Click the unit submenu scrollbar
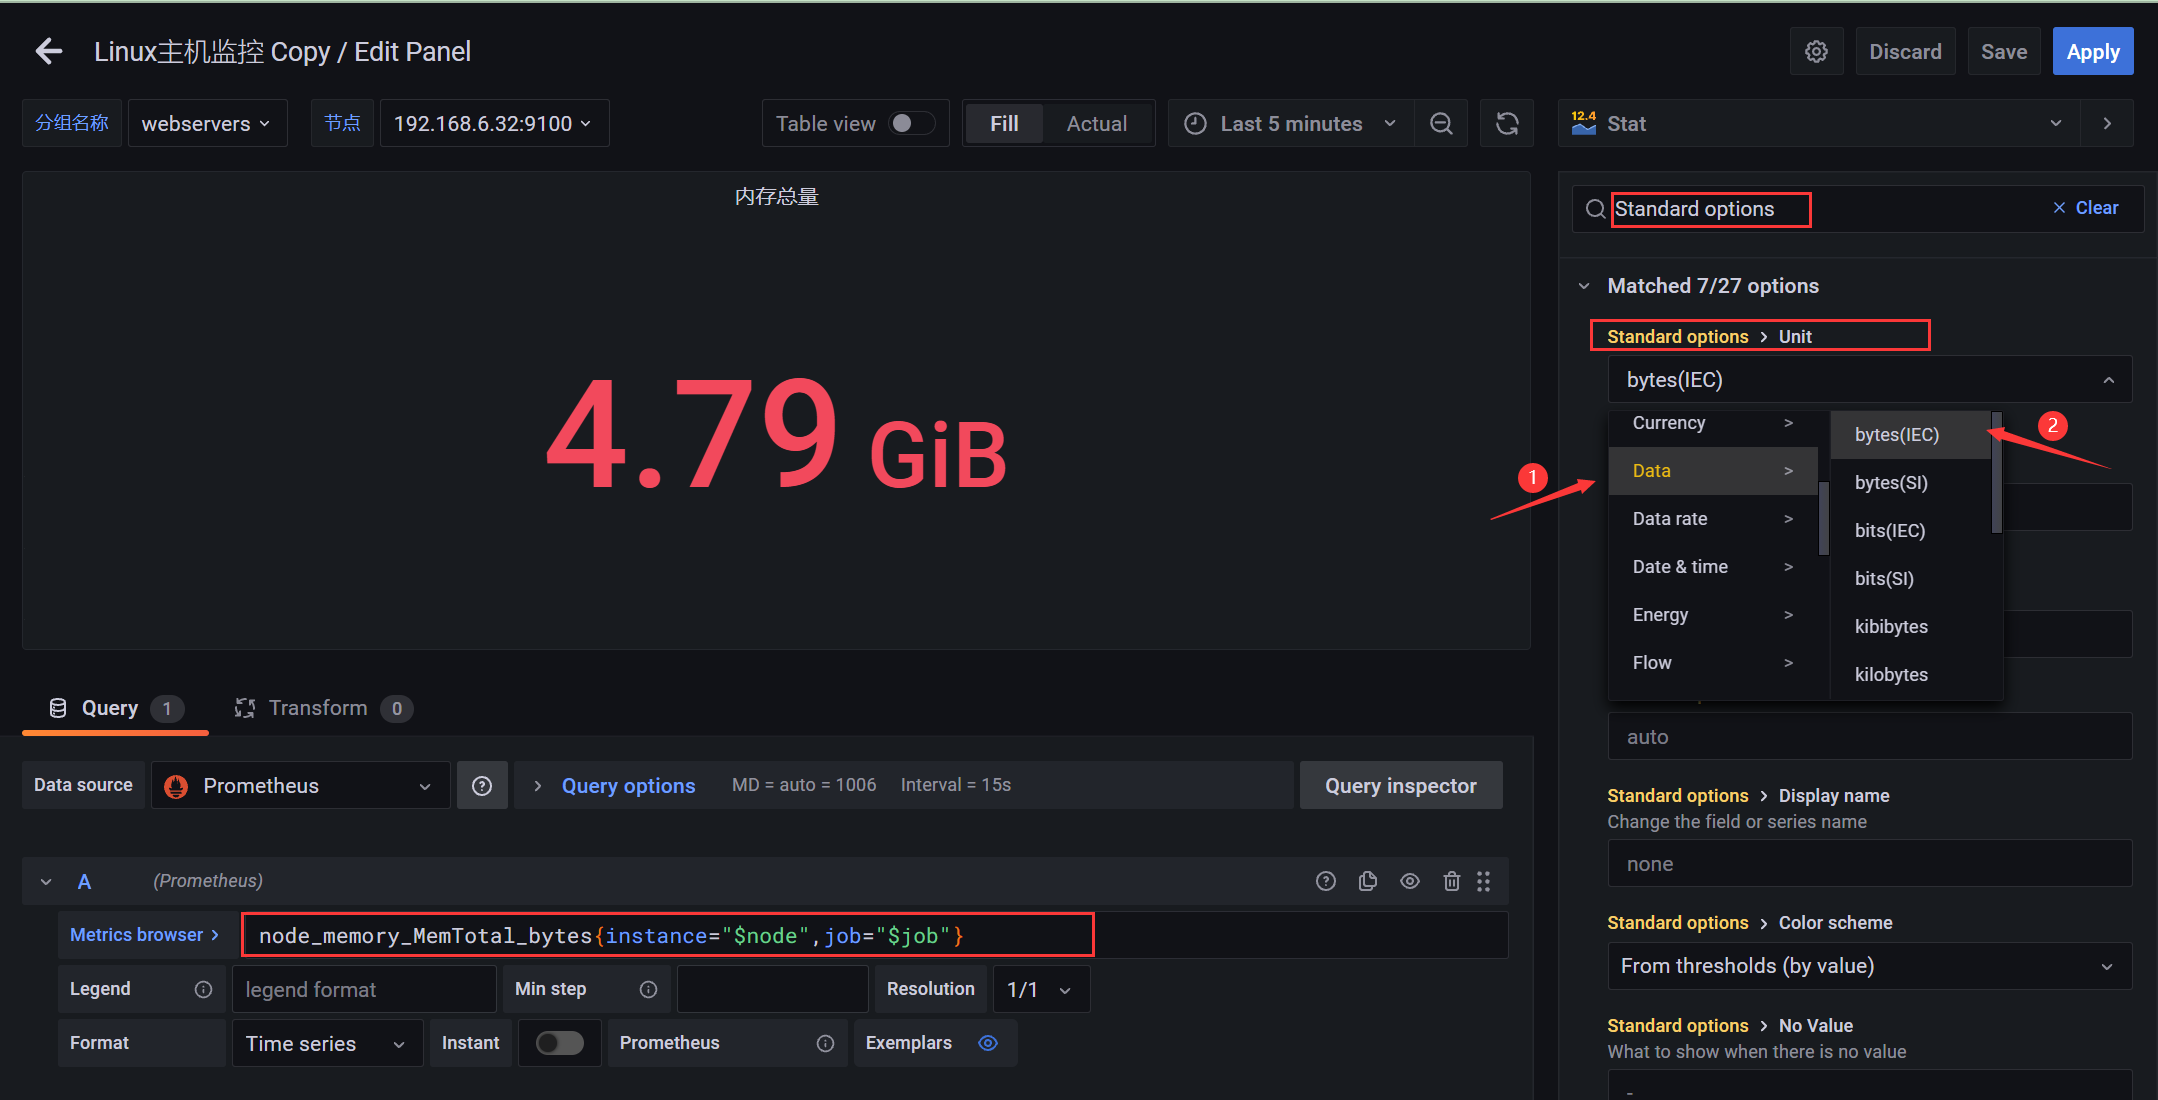The width and height of the screenshot is (2158, 1100). [x=1996, y=473]
